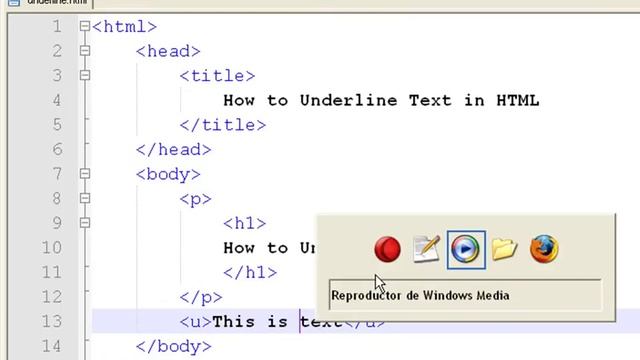Collapse the head fold marker on line 2
640x360 pixels.
point(85,51)
